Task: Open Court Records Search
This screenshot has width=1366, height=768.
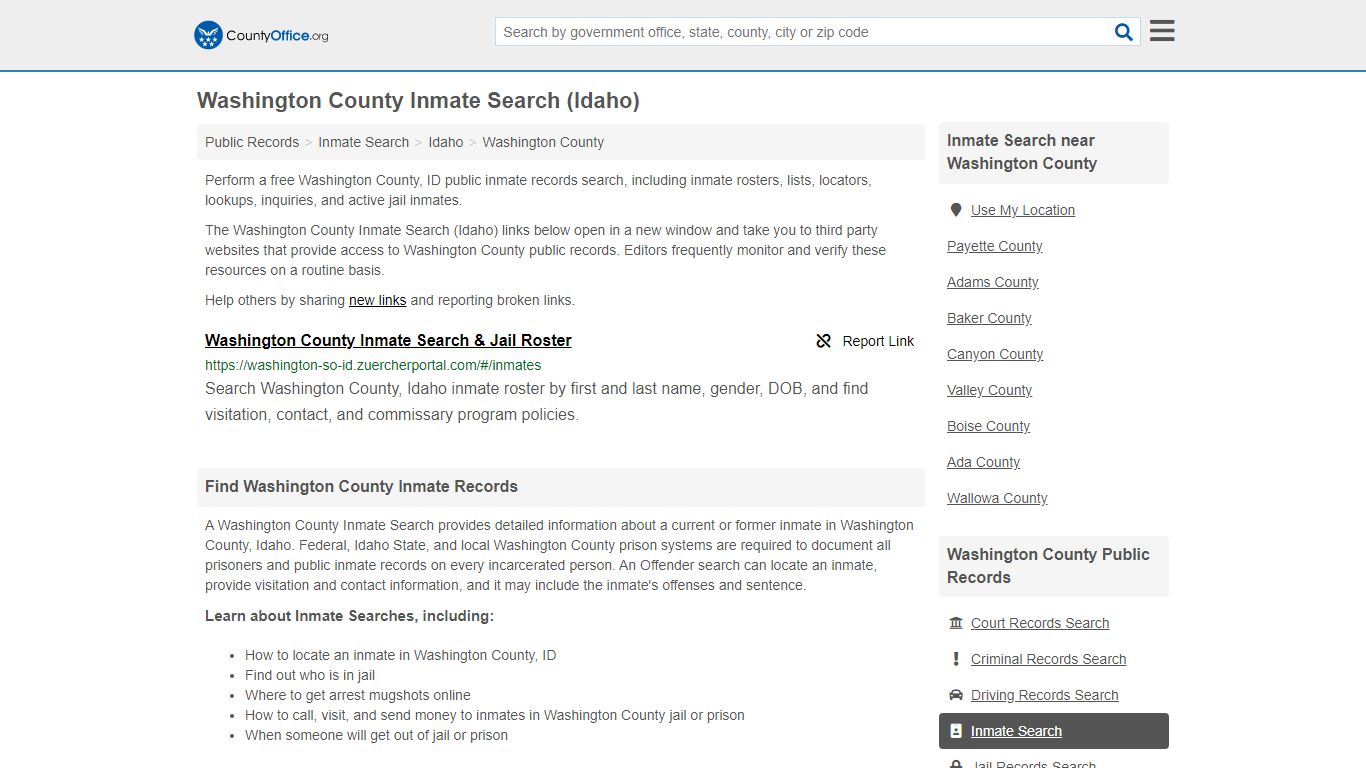Action: [x=1040, y=623]
